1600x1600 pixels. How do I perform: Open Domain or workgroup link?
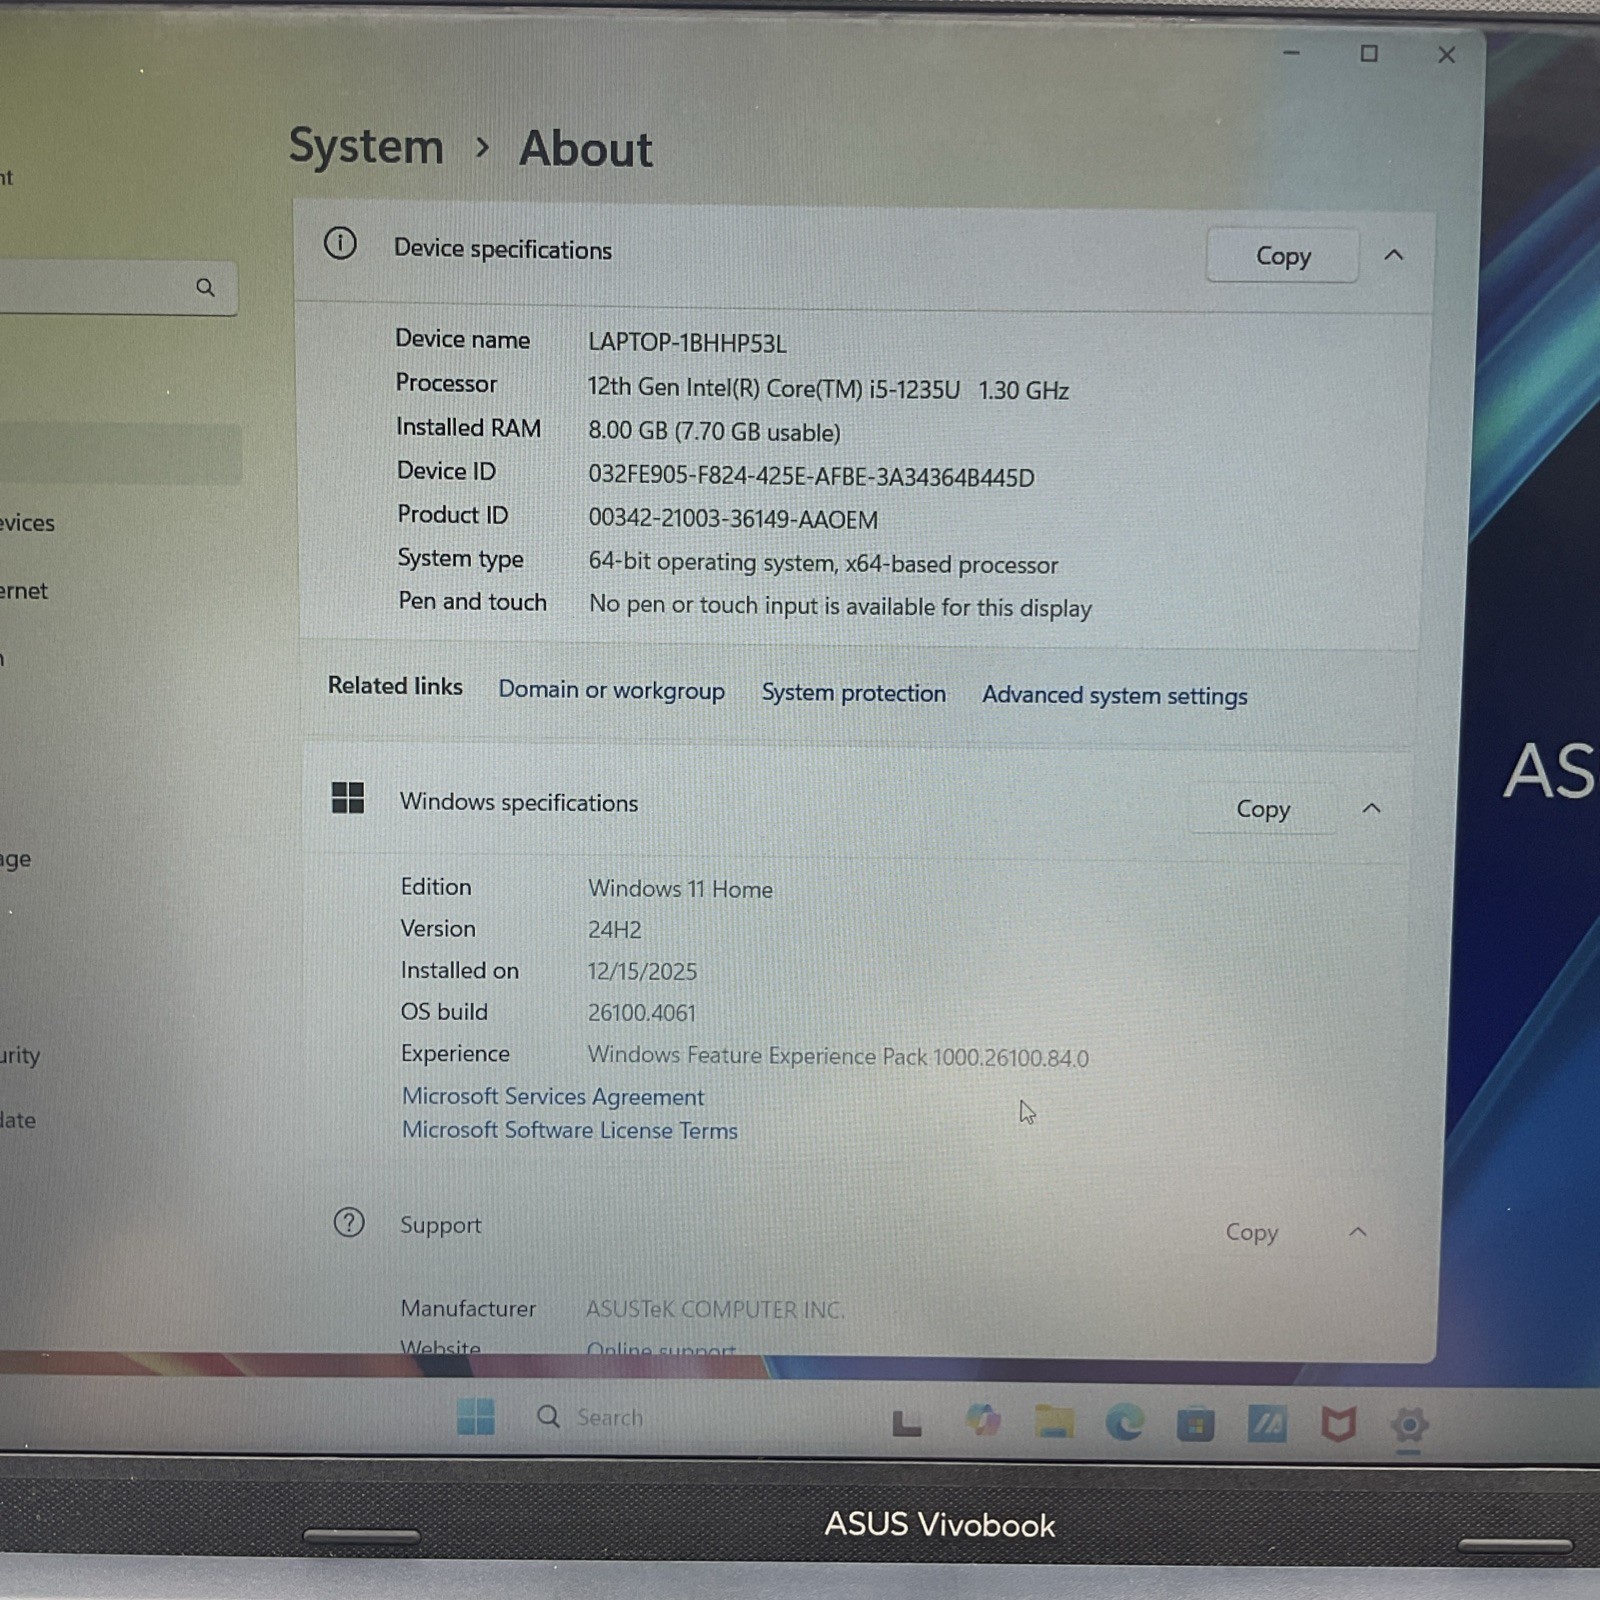click(612, 690)
